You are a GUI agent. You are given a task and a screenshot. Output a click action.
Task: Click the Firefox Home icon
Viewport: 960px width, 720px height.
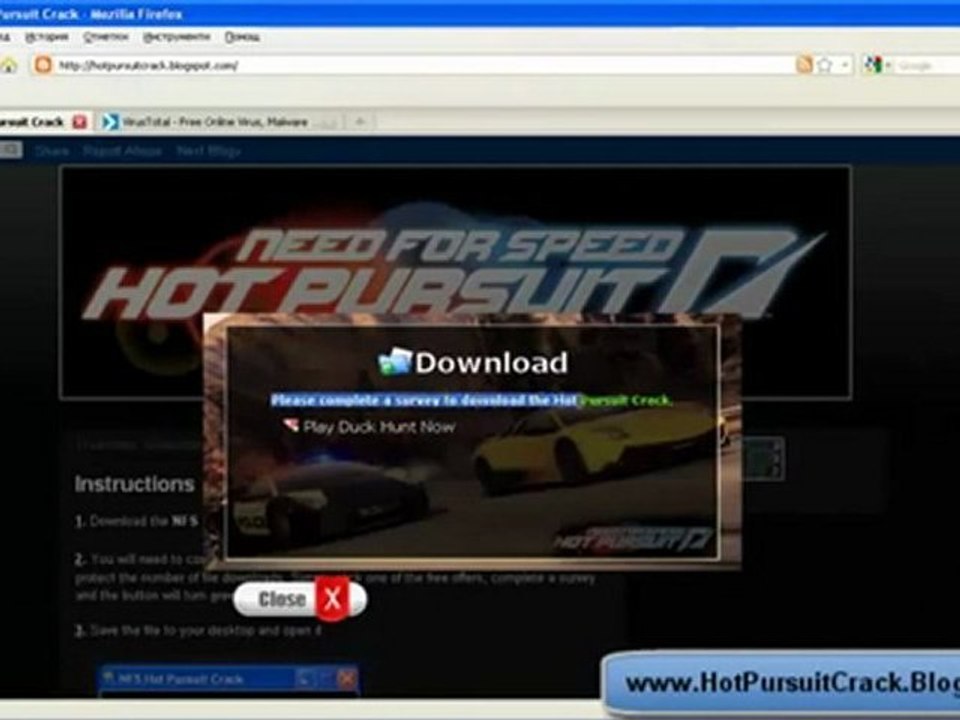click(7, 65)
